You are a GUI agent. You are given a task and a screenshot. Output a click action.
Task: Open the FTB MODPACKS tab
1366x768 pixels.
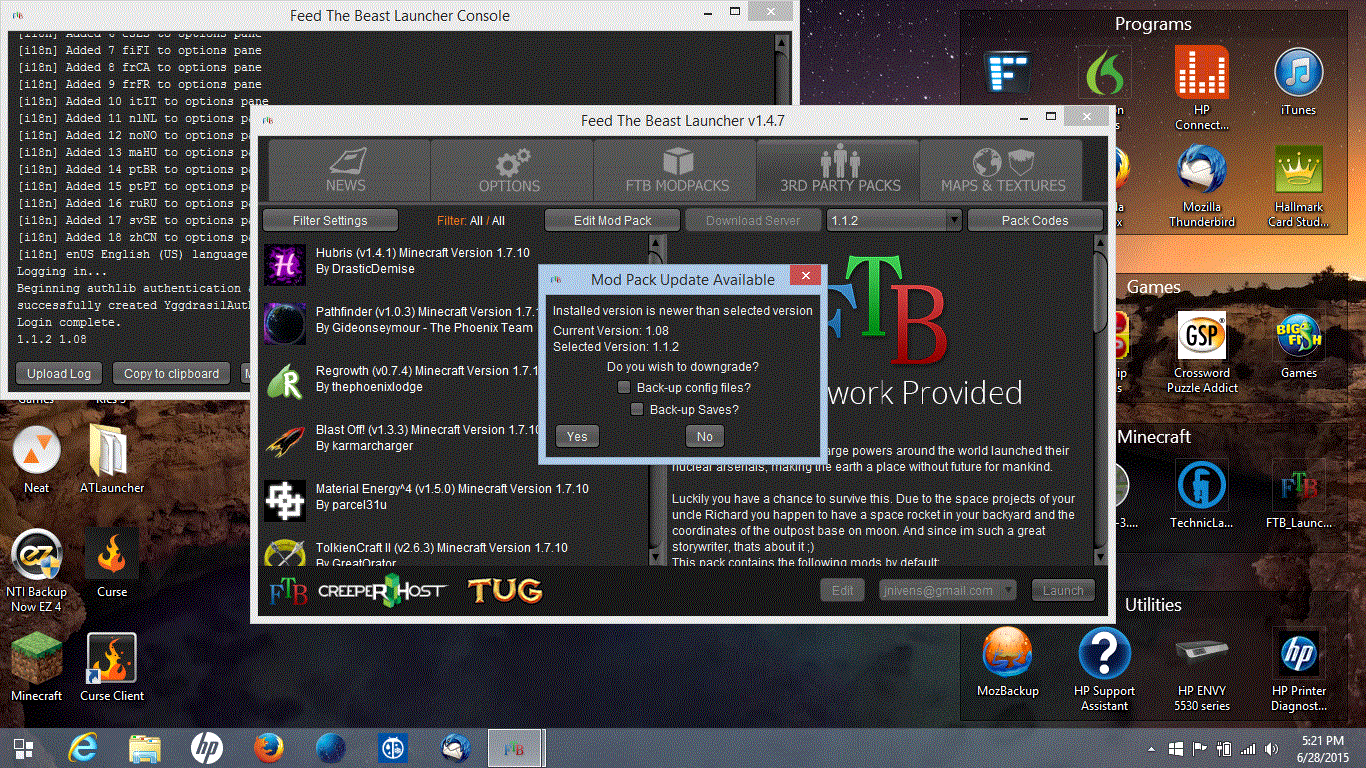click(x=677, y=170)
